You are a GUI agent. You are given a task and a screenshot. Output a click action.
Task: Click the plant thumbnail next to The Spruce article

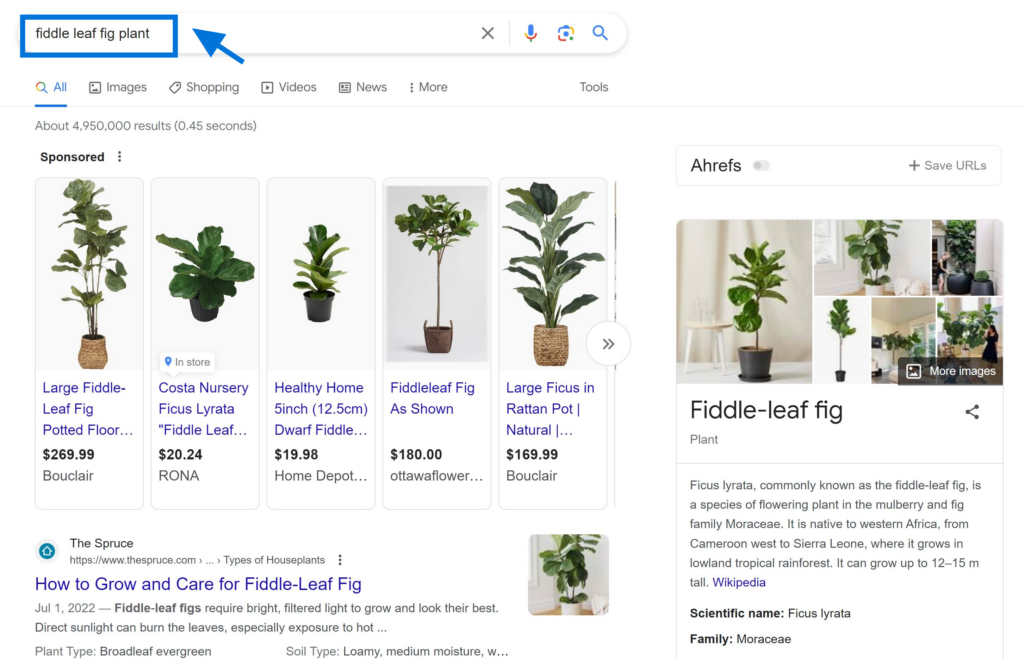pos(568,575)
